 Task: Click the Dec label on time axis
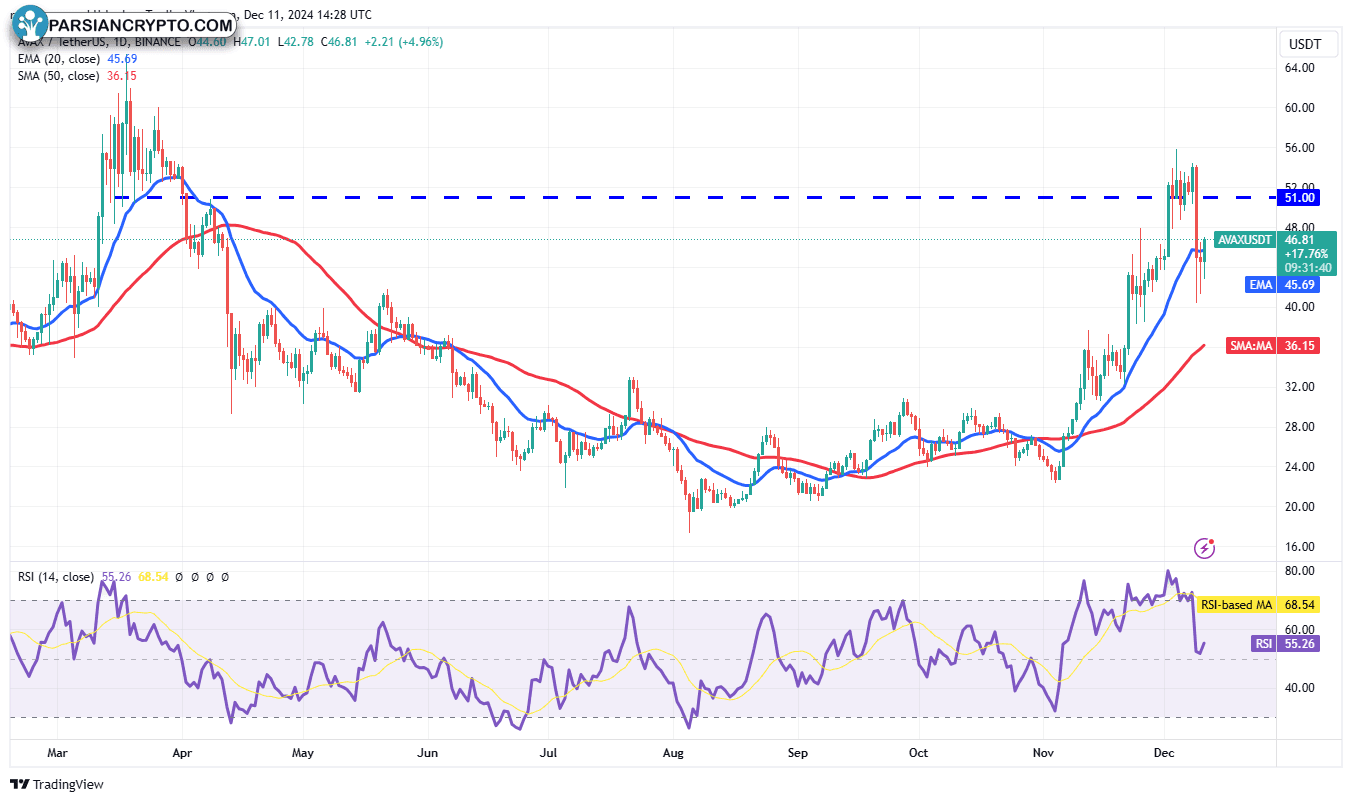(x=1164, y=751)
